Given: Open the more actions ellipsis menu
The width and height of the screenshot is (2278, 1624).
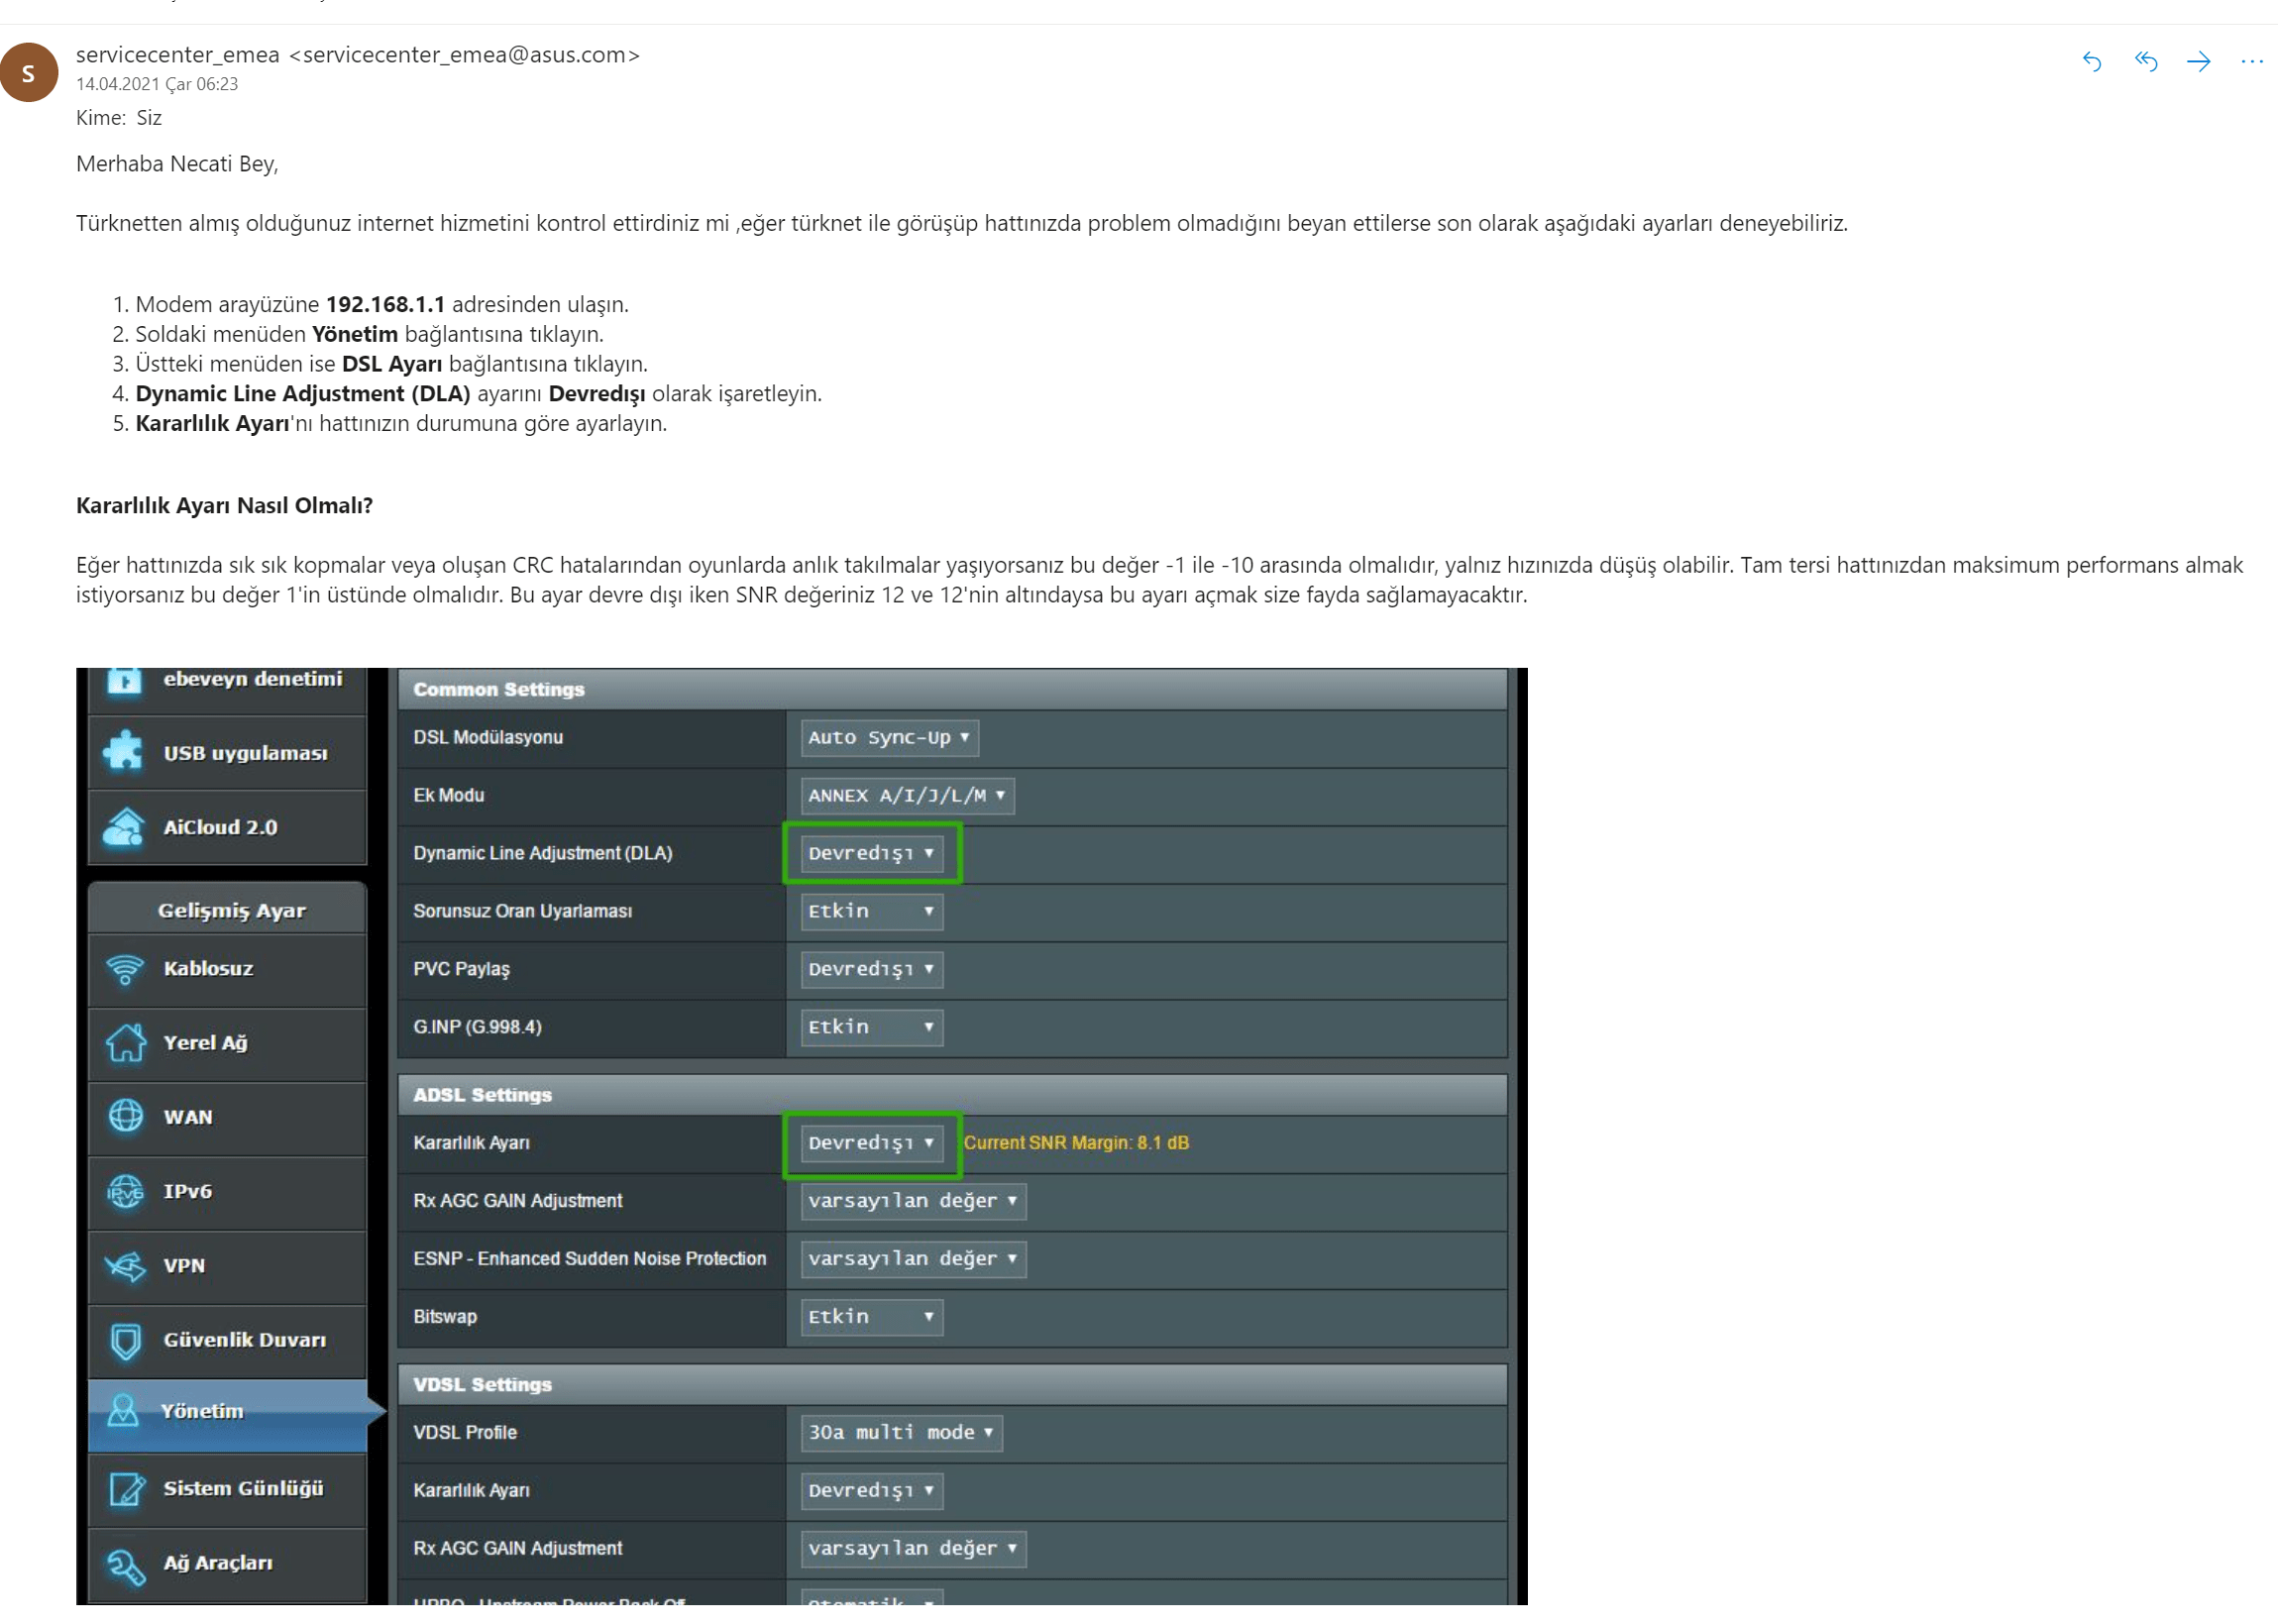Looking at the screenshot, I should click(2251, 62).
